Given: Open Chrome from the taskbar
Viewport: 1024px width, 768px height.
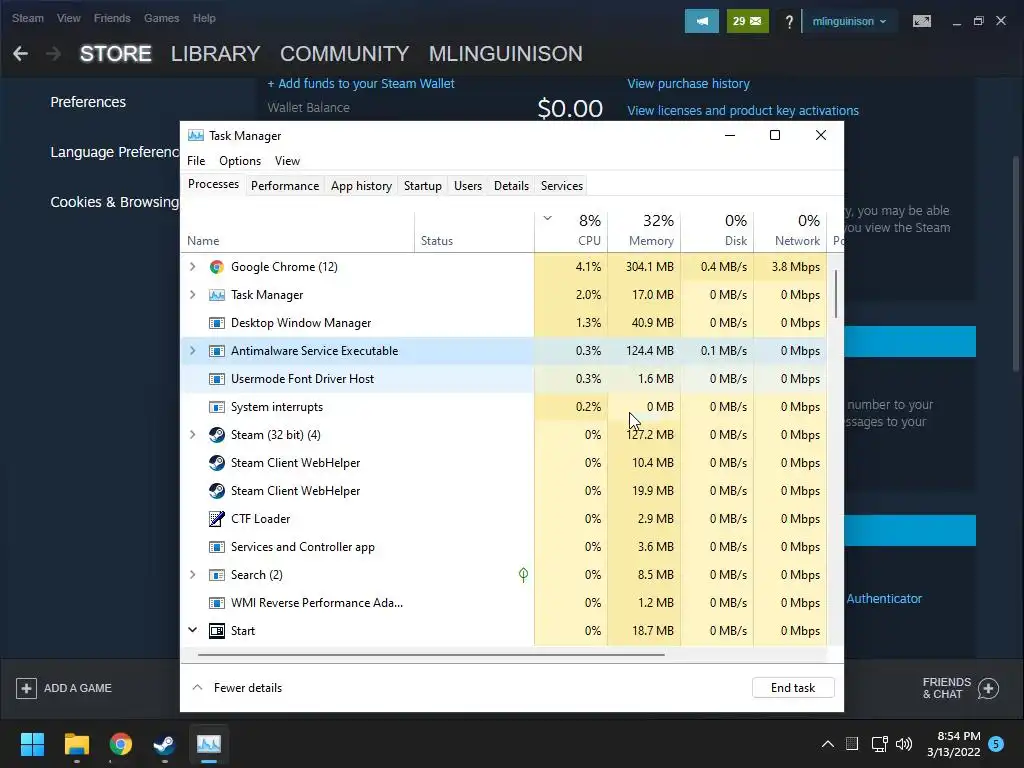Looking at the screenshot, I should point(120,744).
